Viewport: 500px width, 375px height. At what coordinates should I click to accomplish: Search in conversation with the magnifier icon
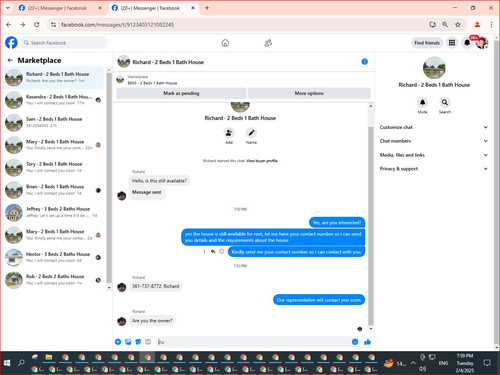(445, 102)
